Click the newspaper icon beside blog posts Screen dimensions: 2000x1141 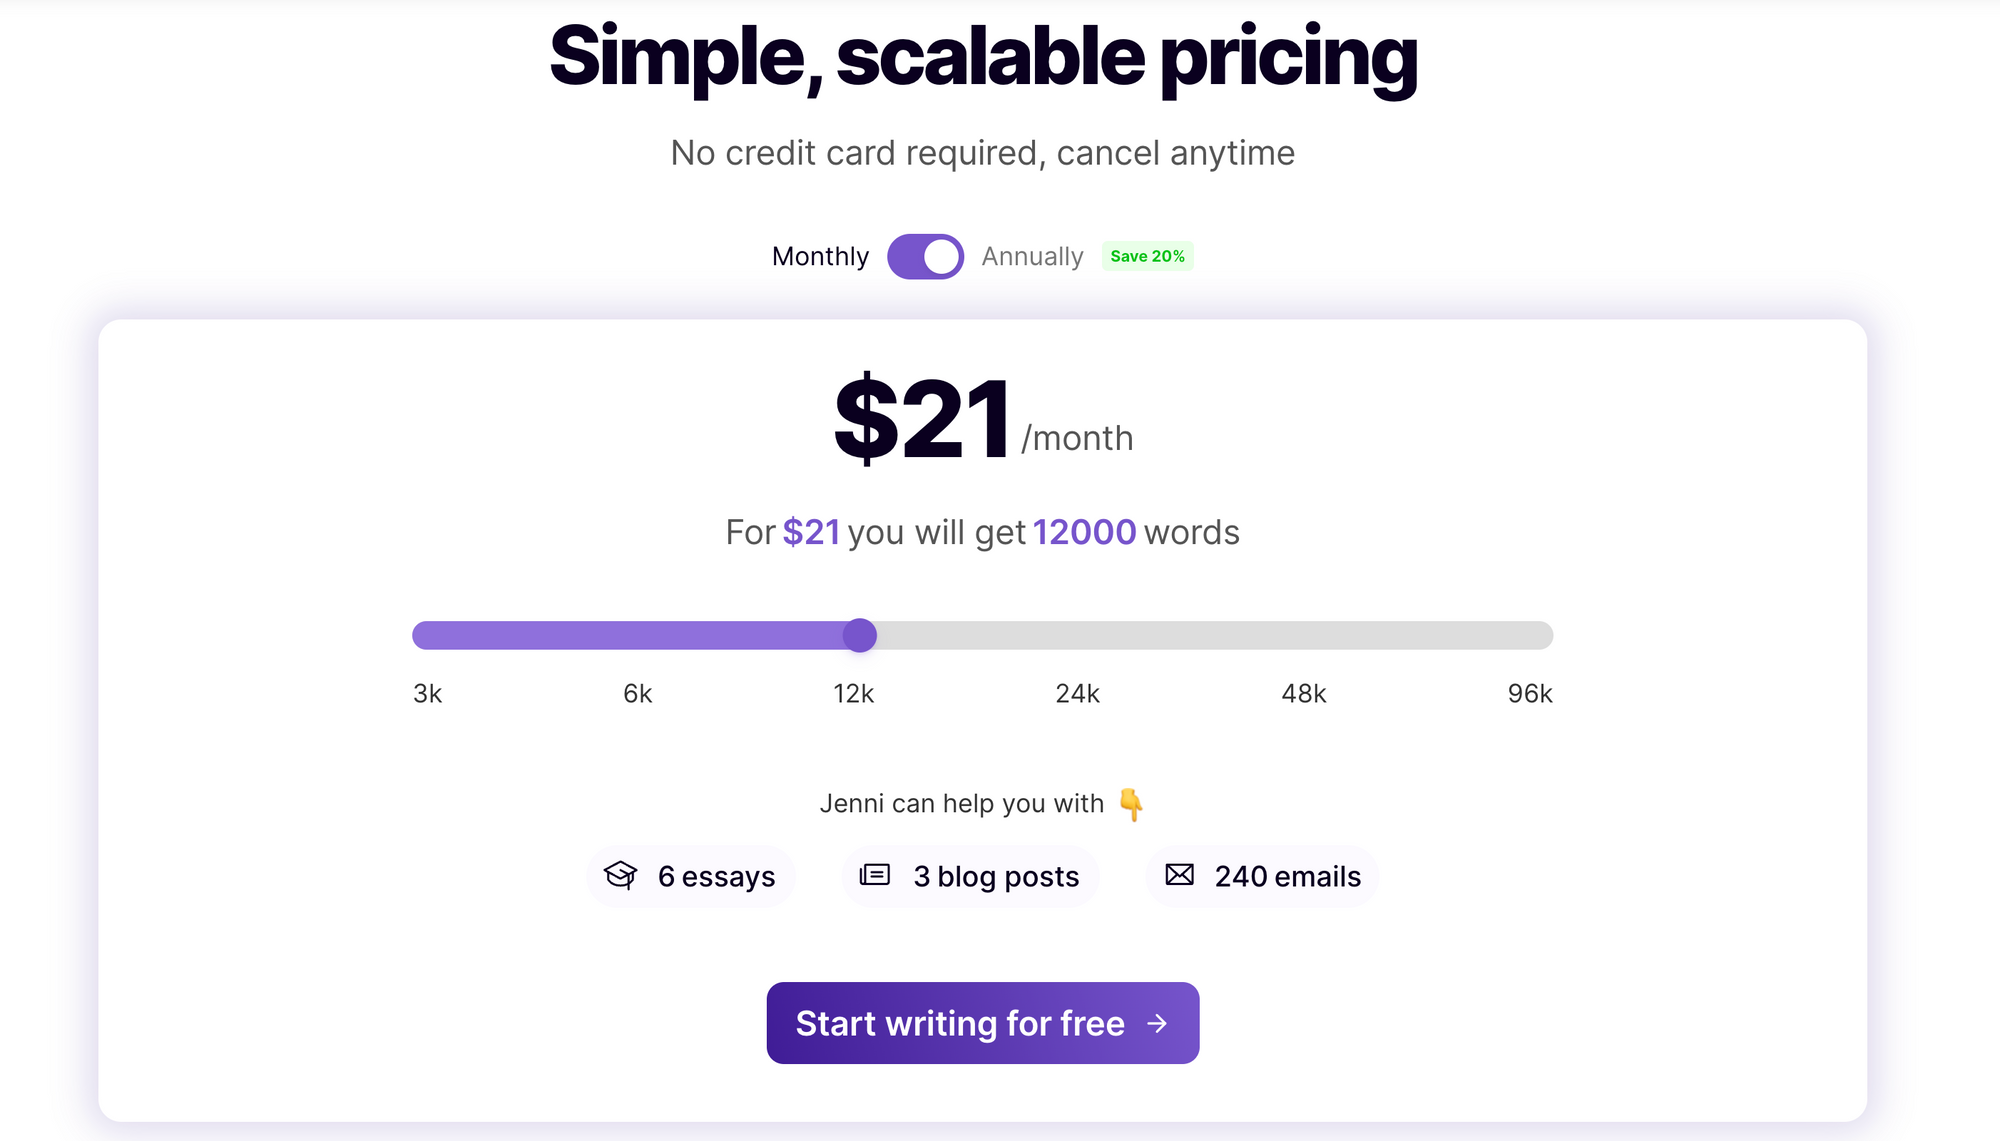[874, 875]
